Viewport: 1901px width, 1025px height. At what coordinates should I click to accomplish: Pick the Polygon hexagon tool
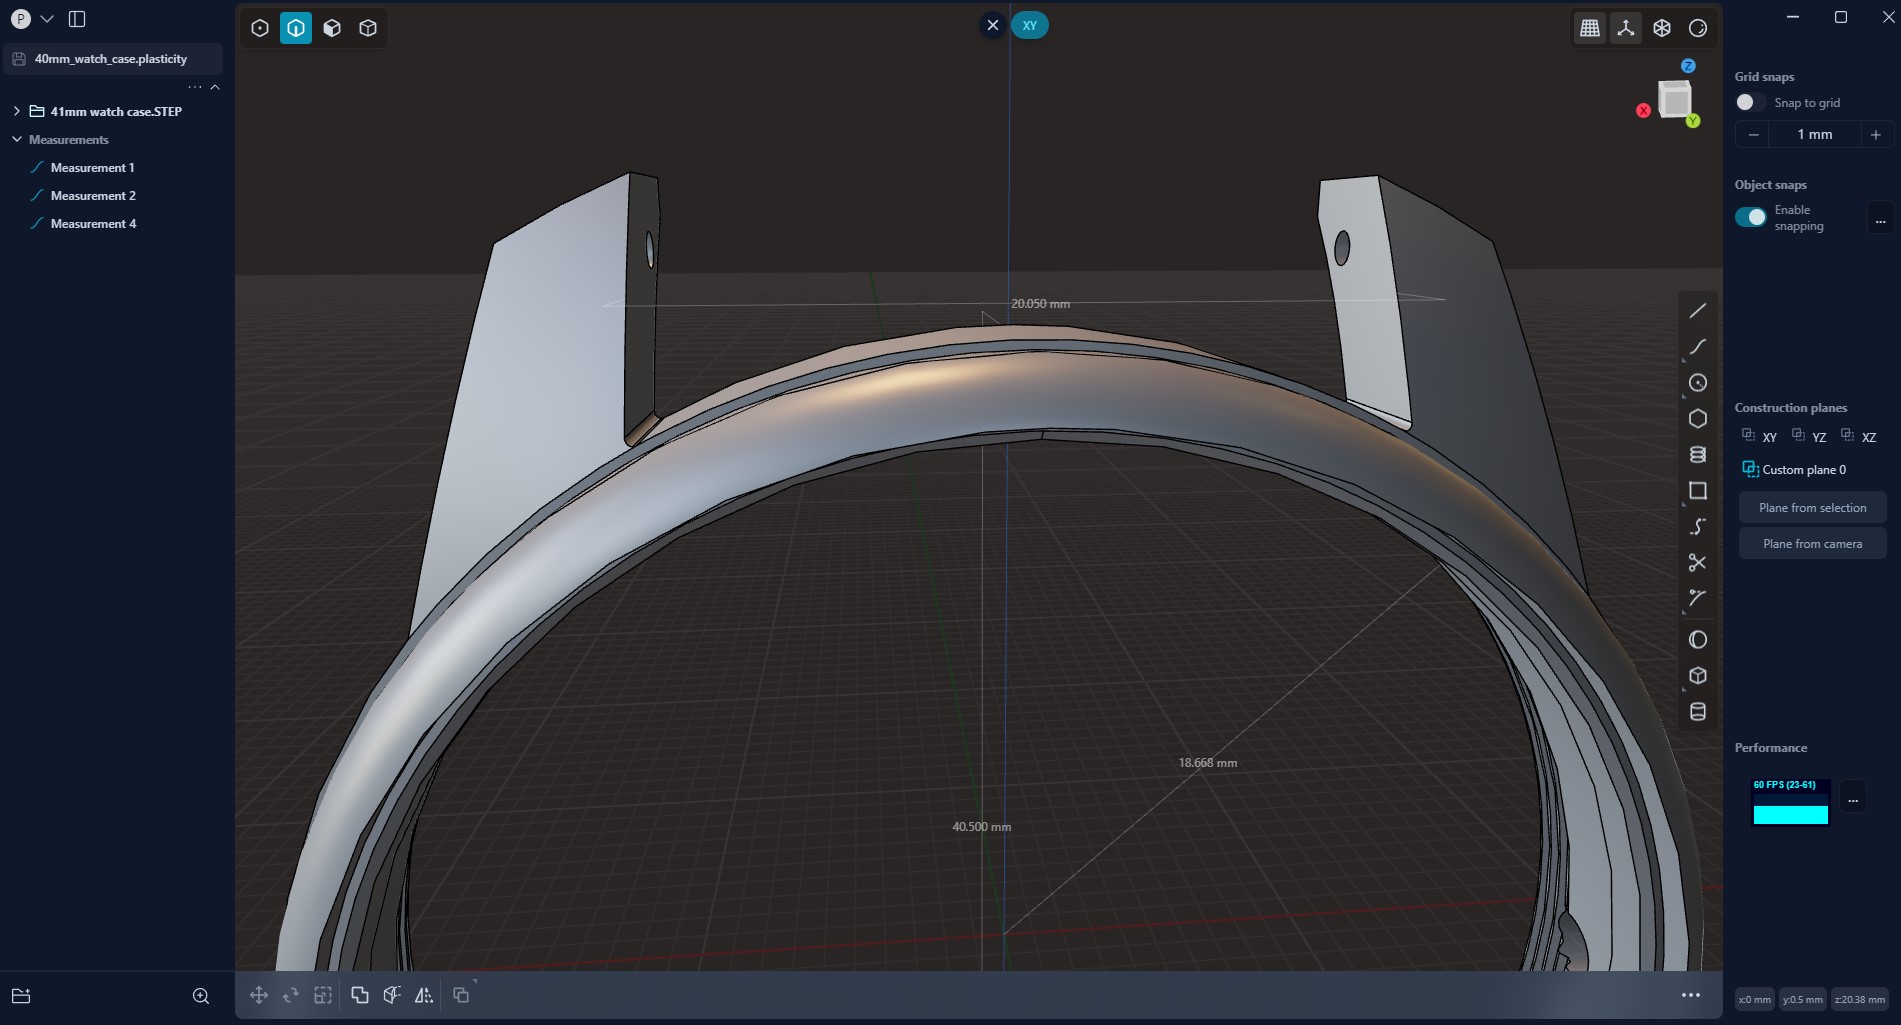tap(1697, 419)
